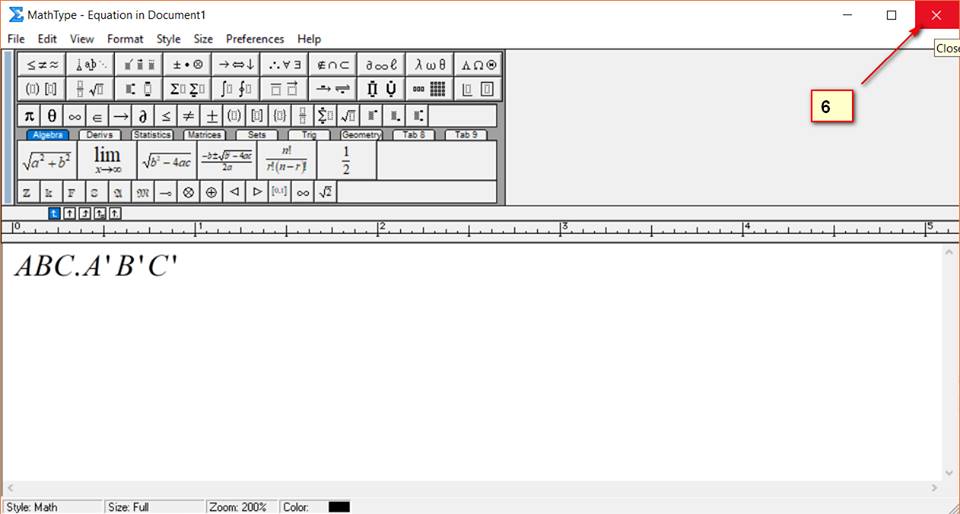Insert less-than-or-equal symbol from small bar
The width and height of the screenshot is (960, 514).
(165, 115)
